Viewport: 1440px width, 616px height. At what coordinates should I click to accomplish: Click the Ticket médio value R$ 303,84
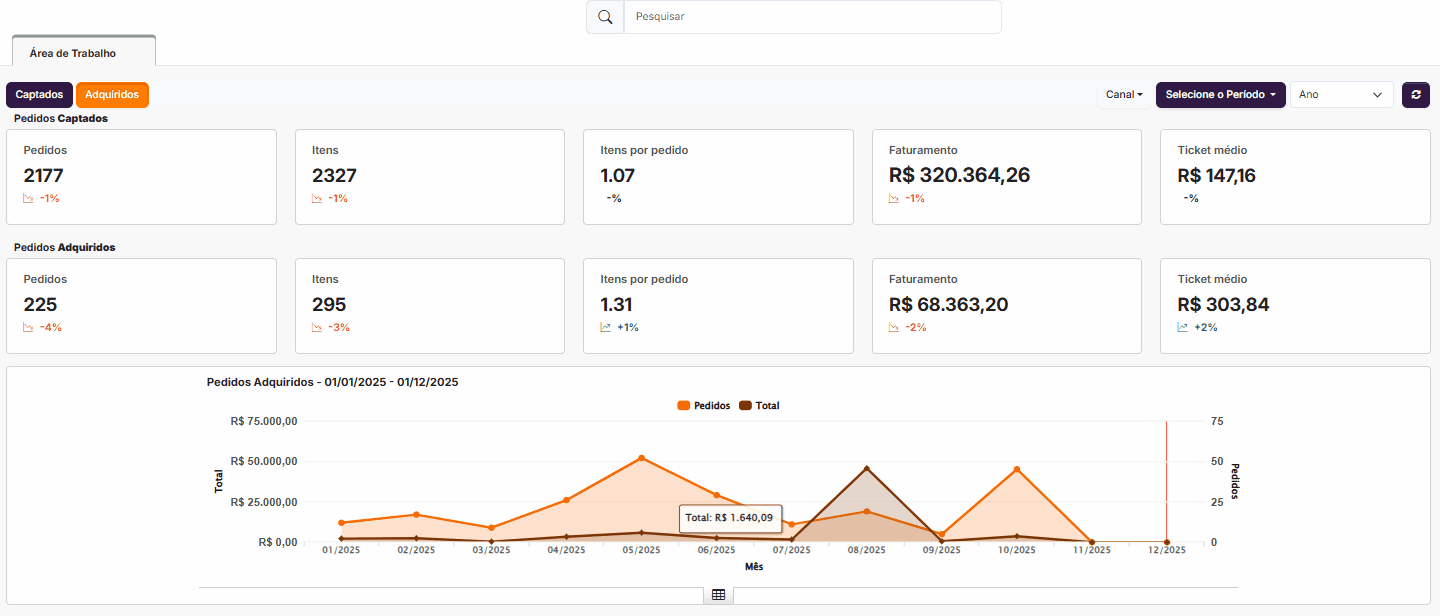coord(1223,305)
